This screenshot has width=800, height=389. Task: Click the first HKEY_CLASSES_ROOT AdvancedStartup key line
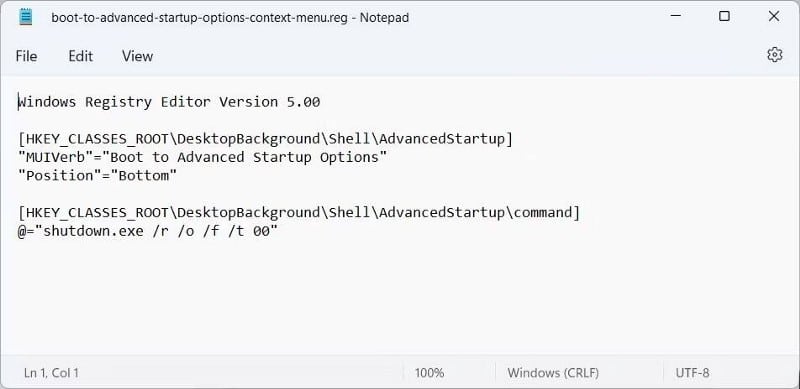(x=265, y=139)
